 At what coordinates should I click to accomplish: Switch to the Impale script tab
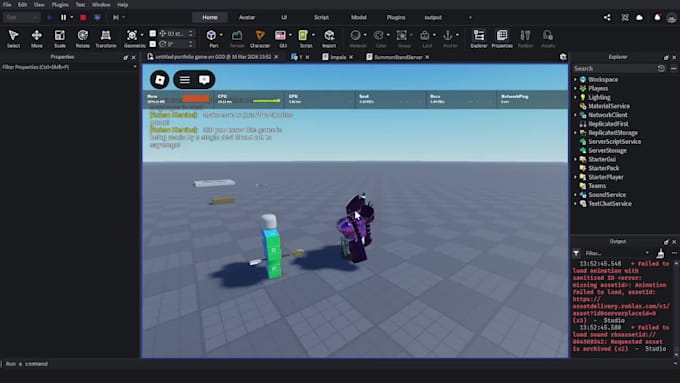tap(337, 57)
